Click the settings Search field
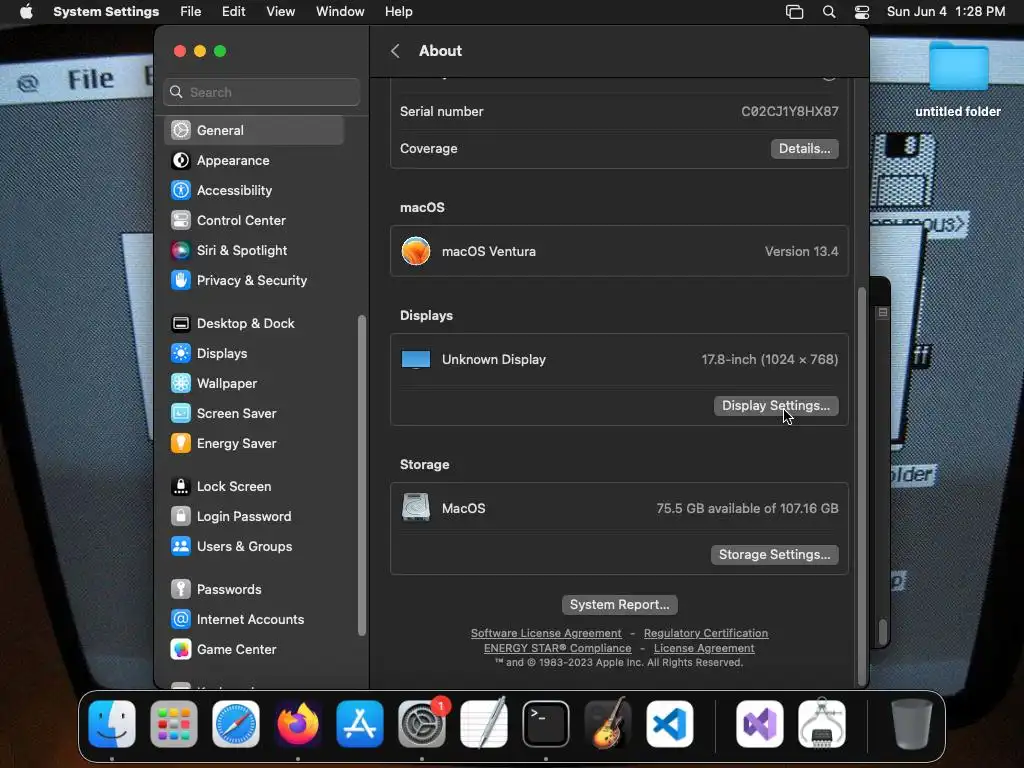 261,92
